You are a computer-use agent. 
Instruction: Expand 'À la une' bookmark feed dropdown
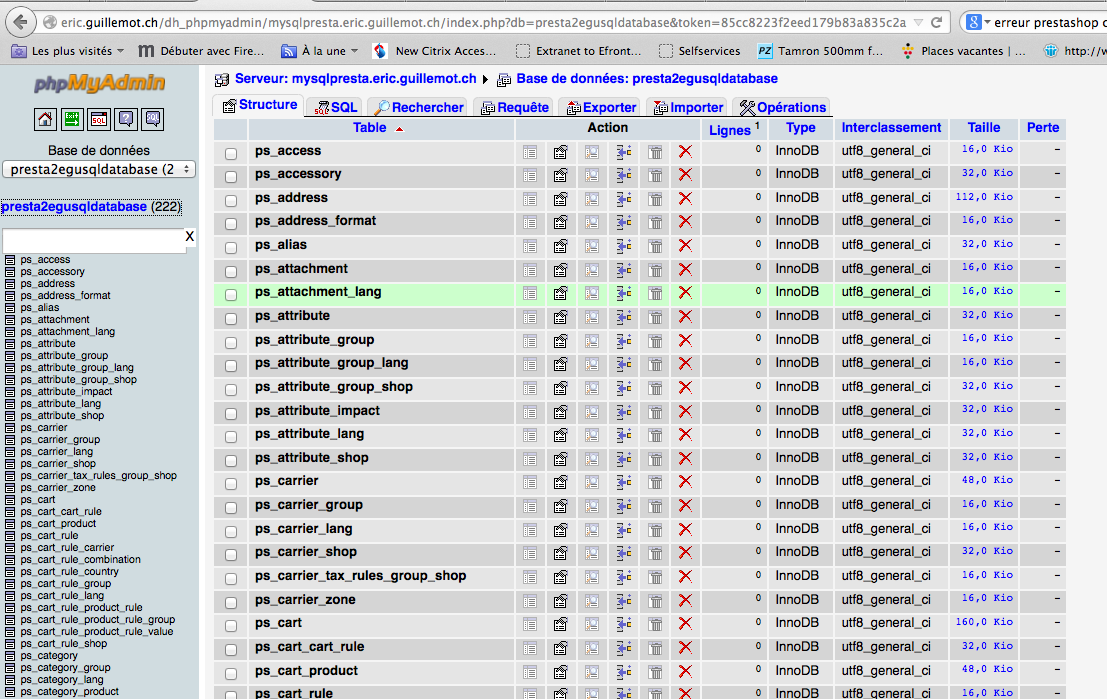[x=354, y=51]
